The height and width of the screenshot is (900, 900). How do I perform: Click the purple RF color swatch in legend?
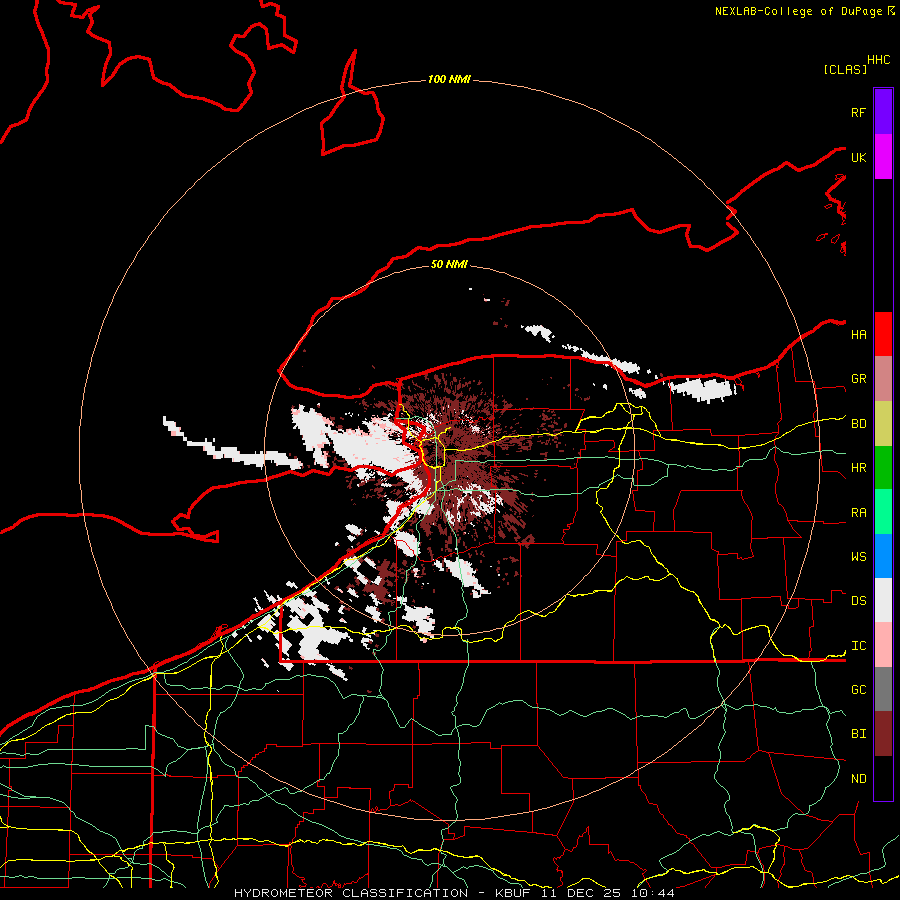[883, 112]
